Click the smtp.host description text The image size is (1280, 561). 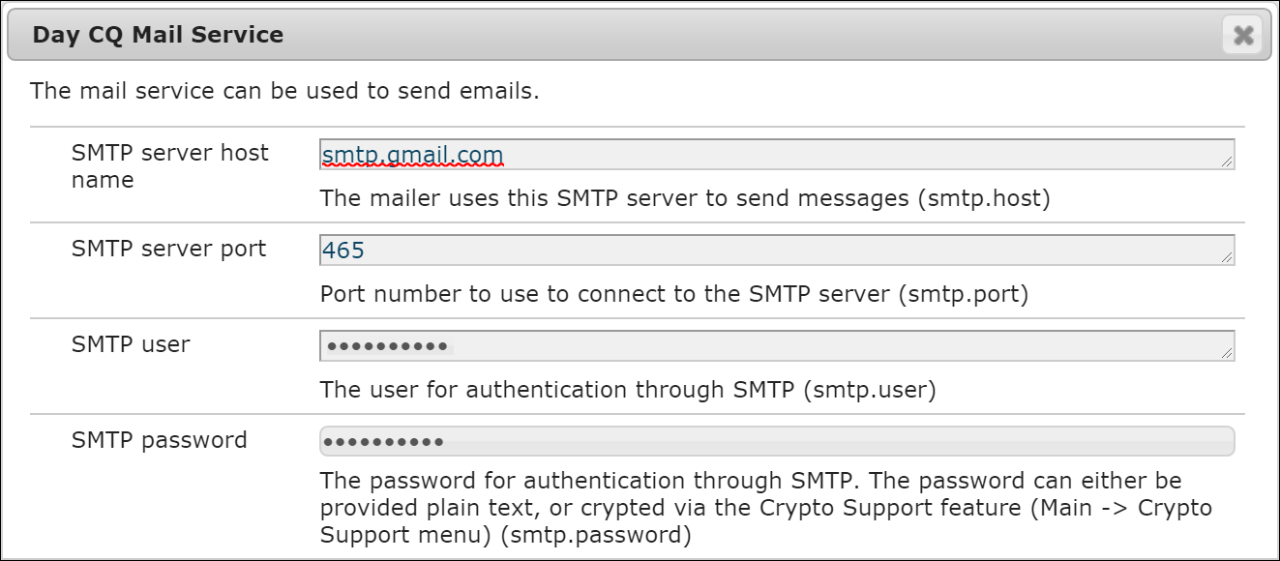[x=685, y=198]
